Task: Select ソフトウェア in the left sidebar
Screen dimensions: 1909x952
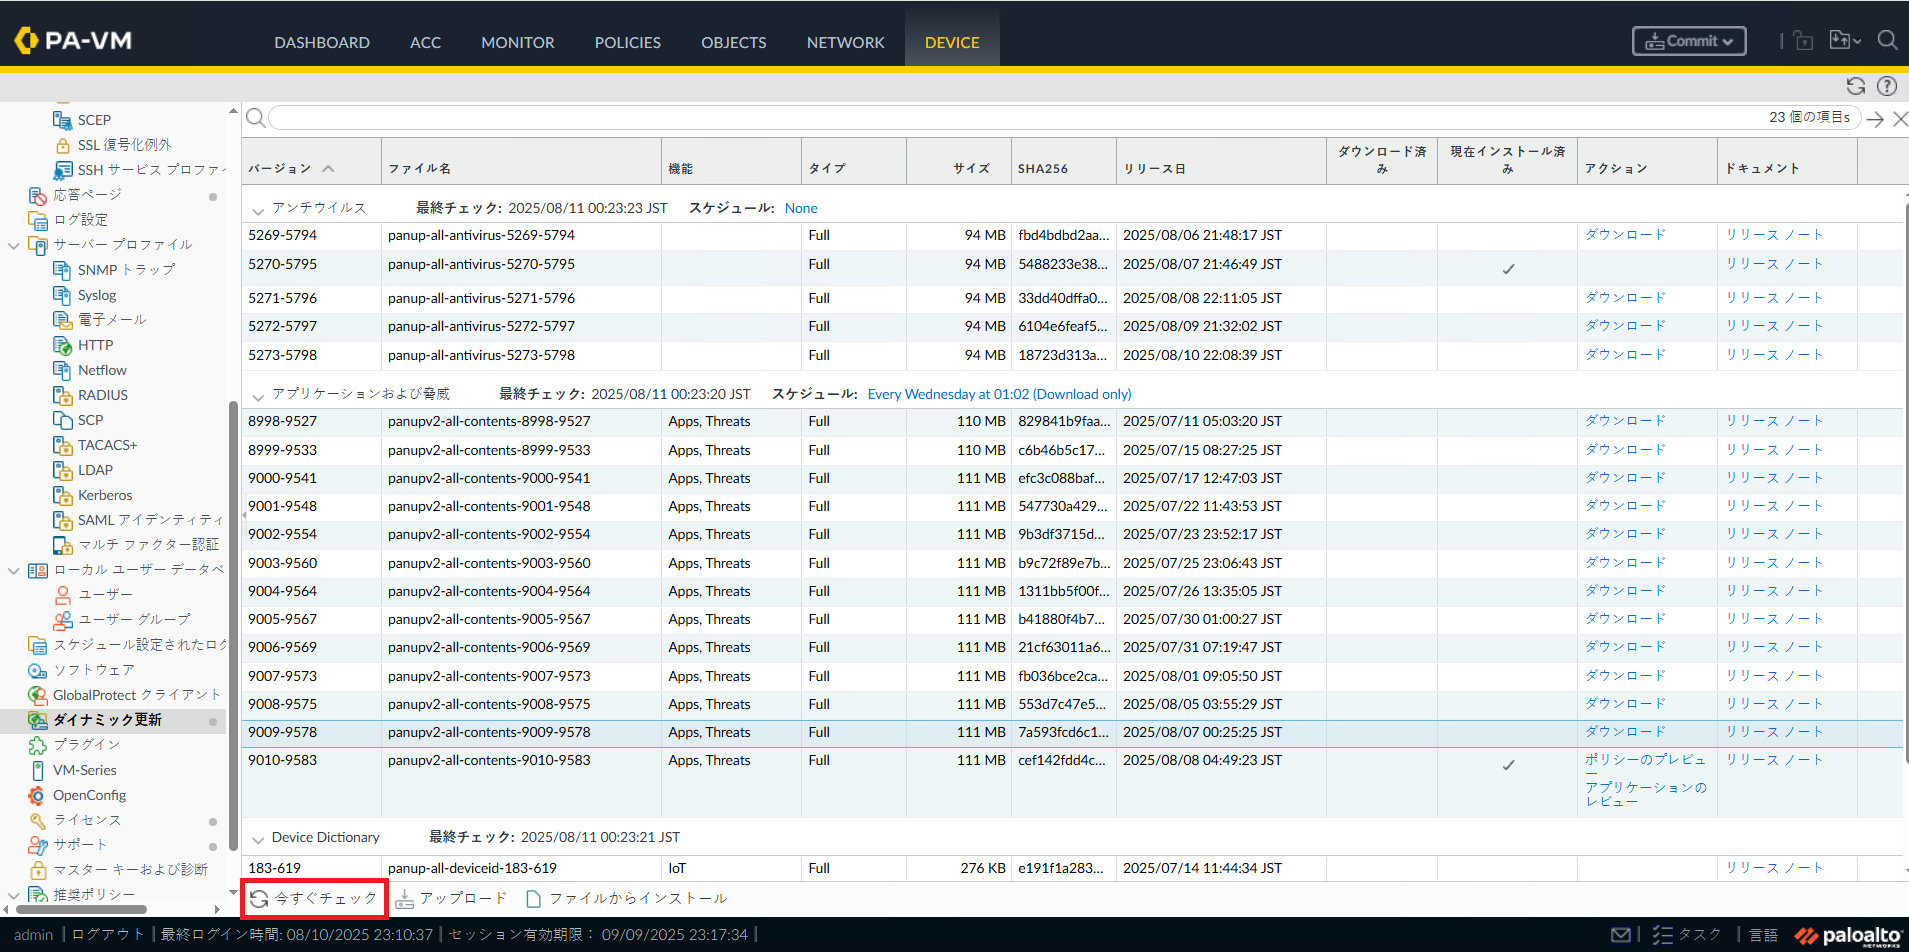Action: click(x=93, y=670)
